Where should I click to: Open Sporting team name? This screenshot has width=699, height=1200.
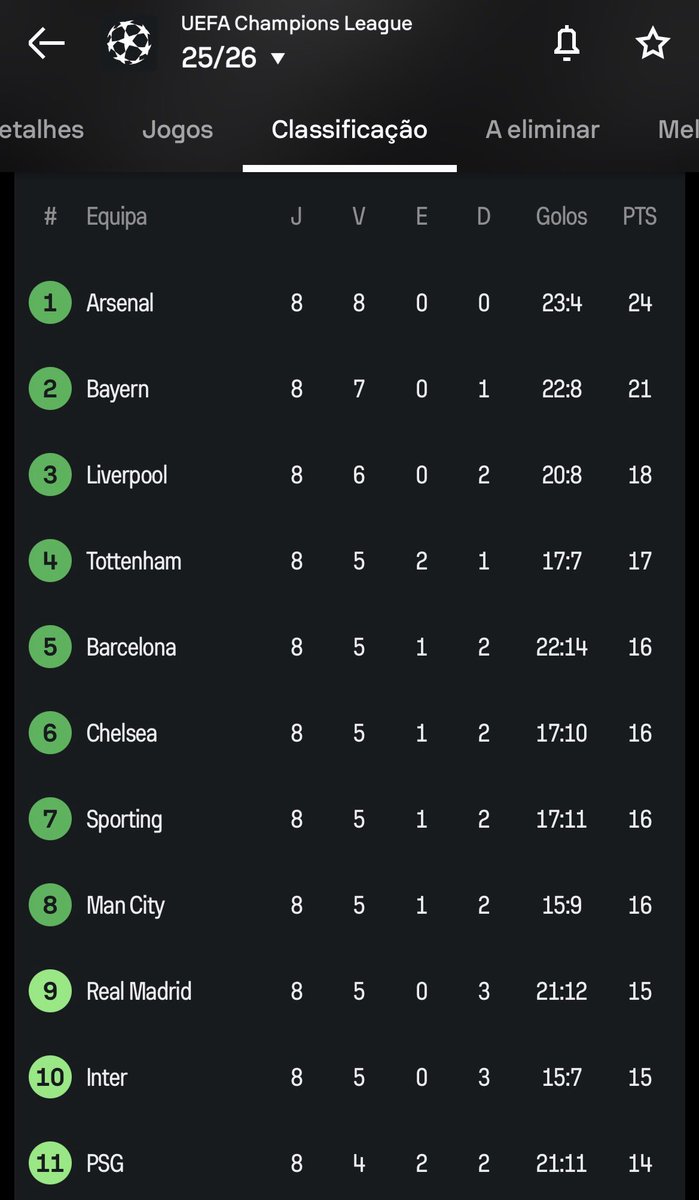124,819
